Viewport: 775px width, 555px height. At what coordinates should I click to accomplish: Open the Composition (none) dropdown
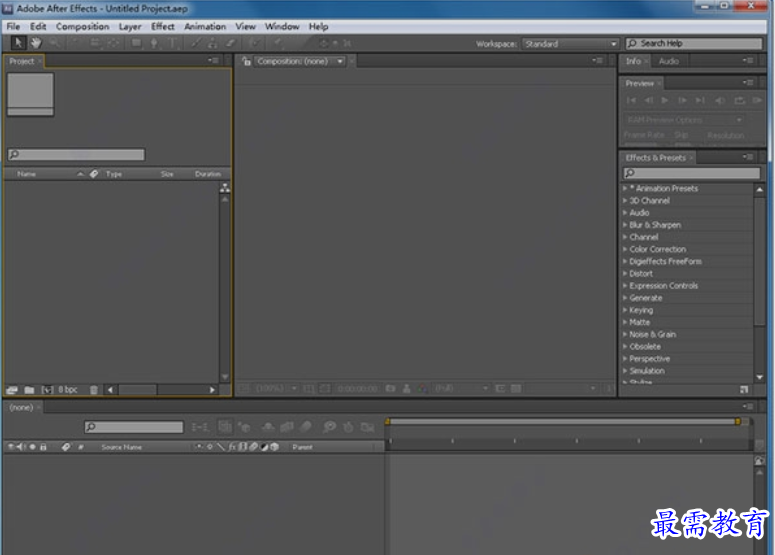click(x=300, y=61)
